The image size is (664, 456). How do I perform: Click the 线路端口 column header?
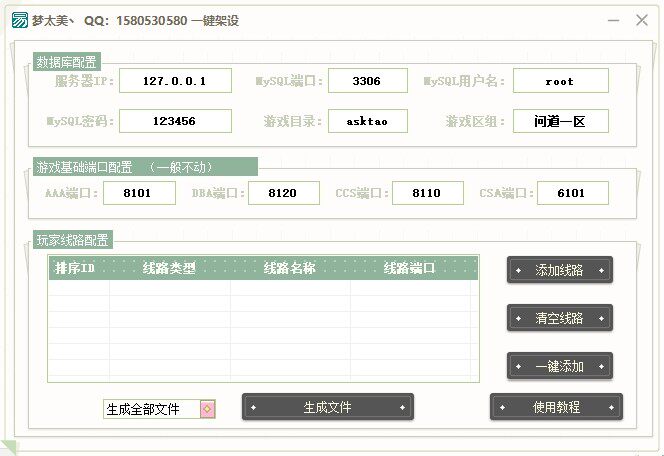tap(409, 268)
